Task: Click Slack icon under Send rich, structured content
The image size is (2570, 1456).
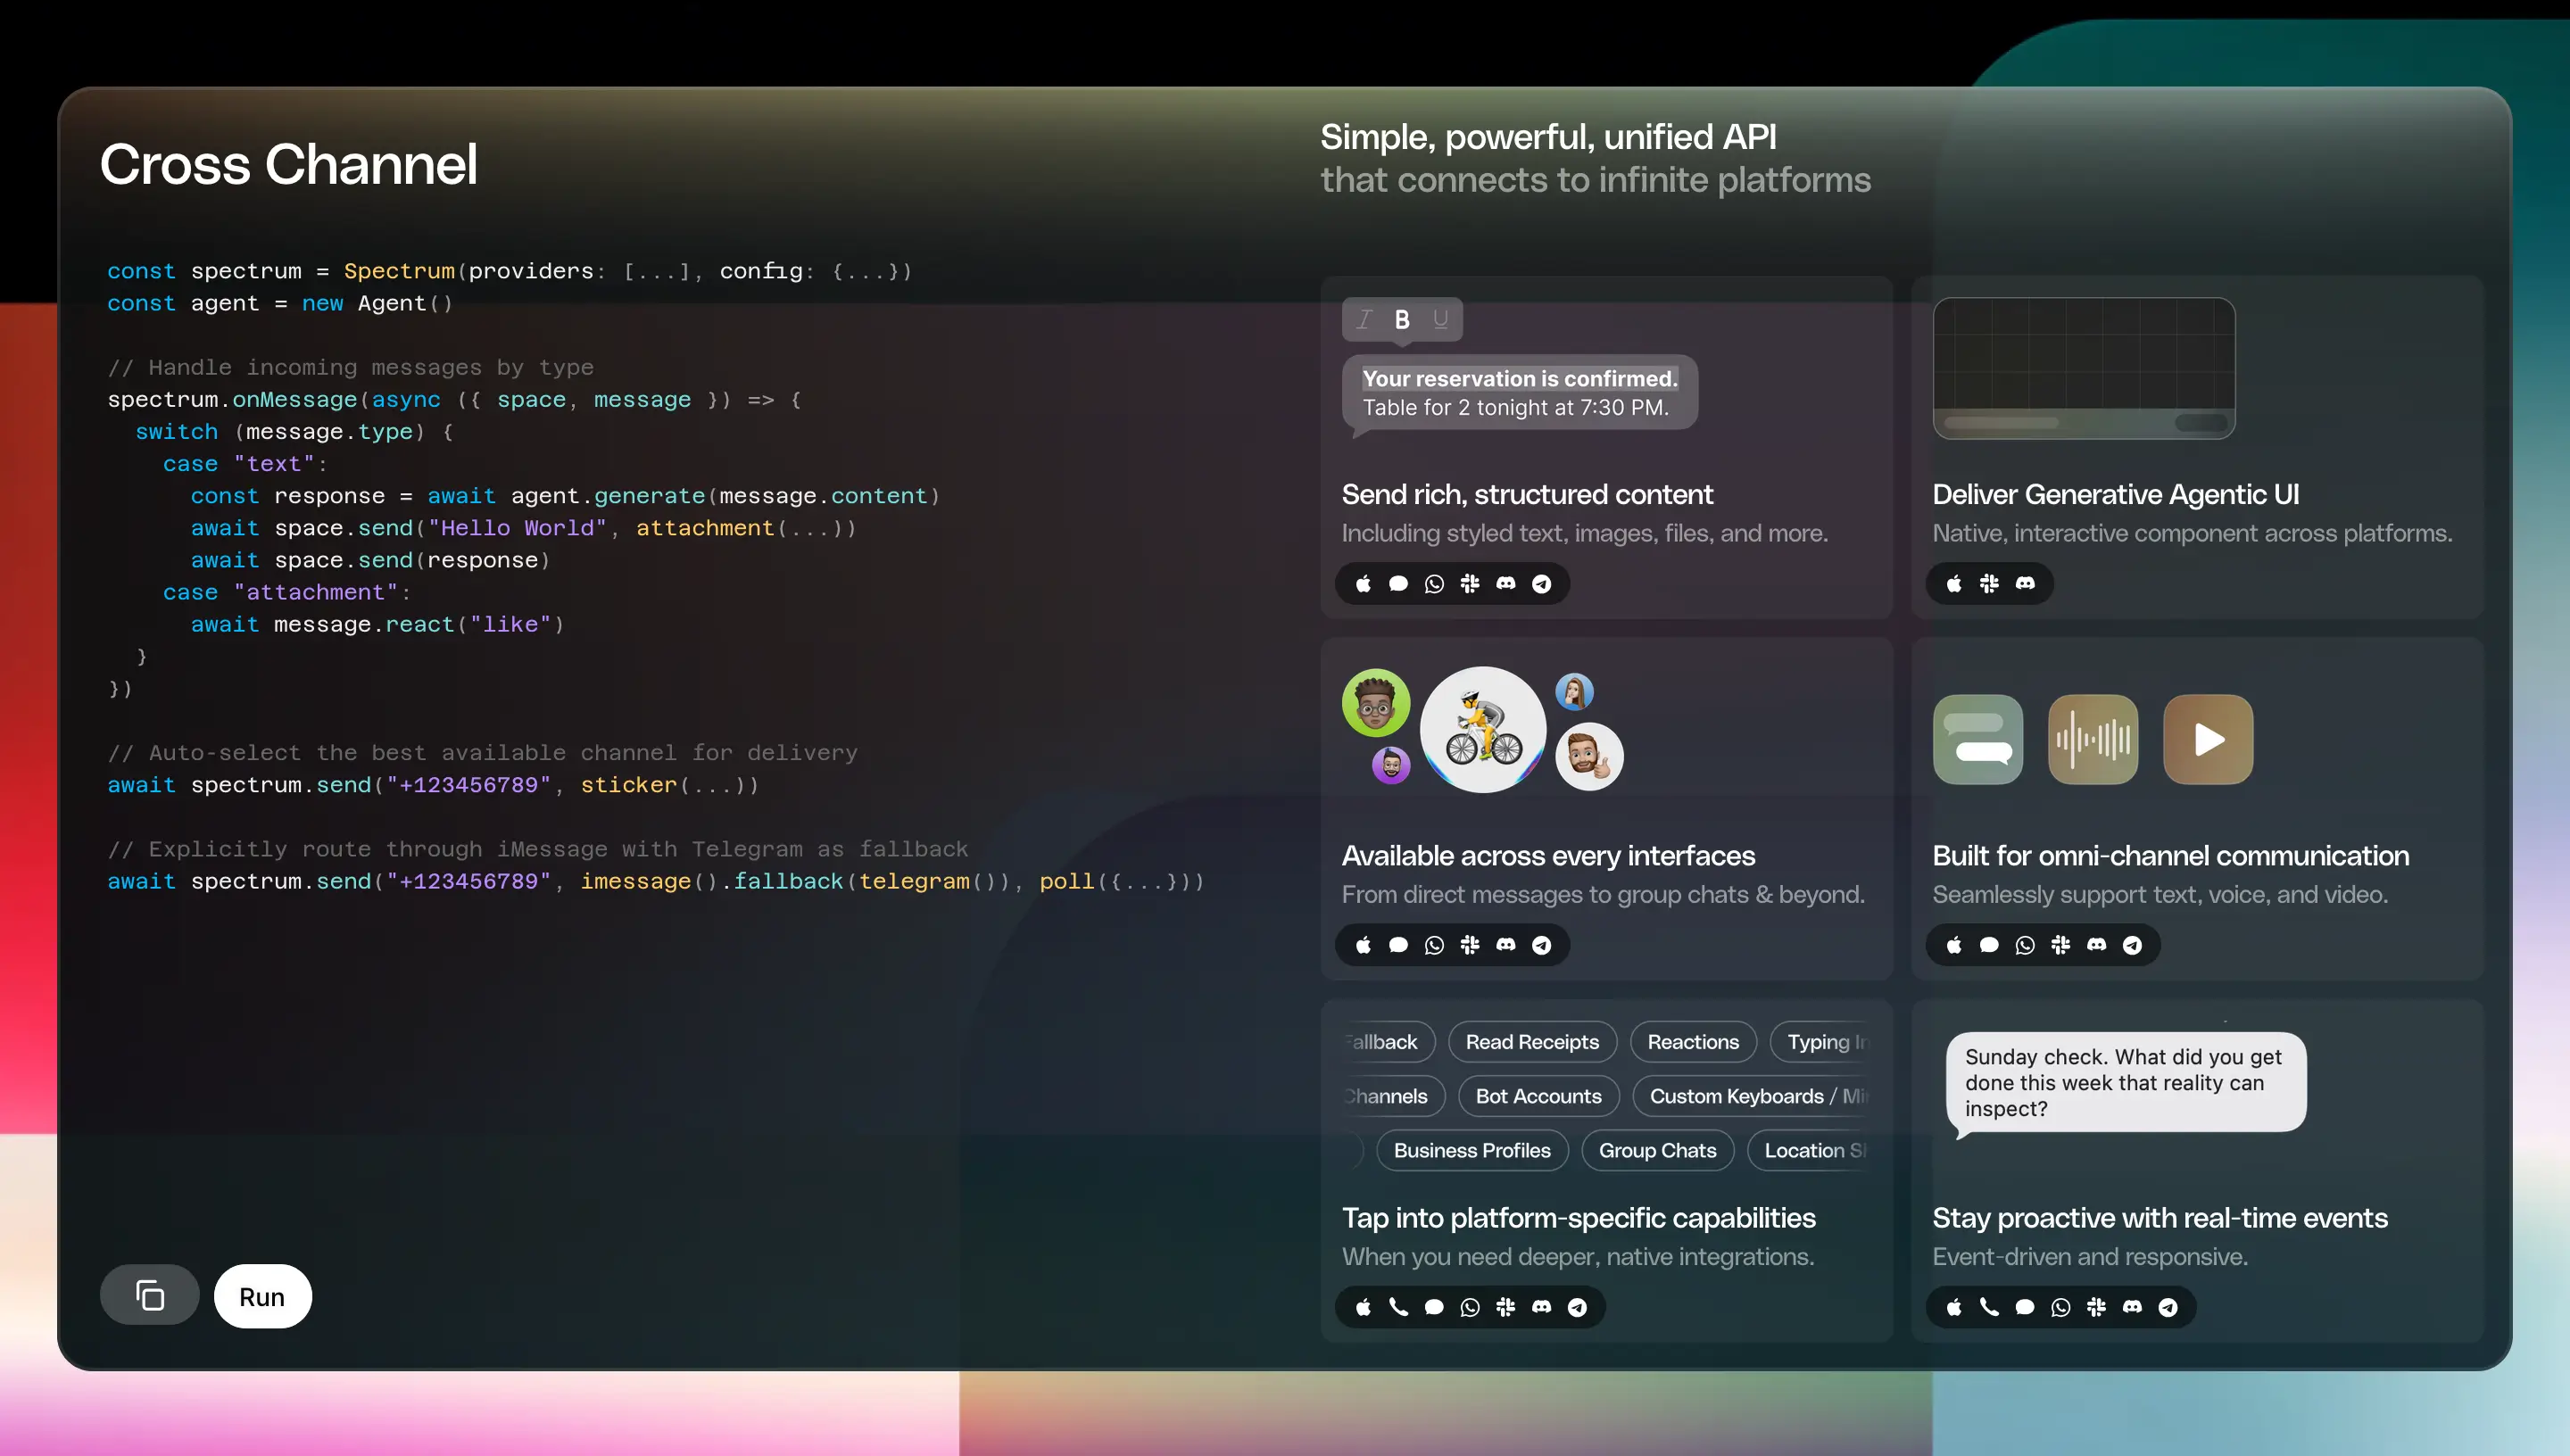Action: click(x=1470, y=583)
